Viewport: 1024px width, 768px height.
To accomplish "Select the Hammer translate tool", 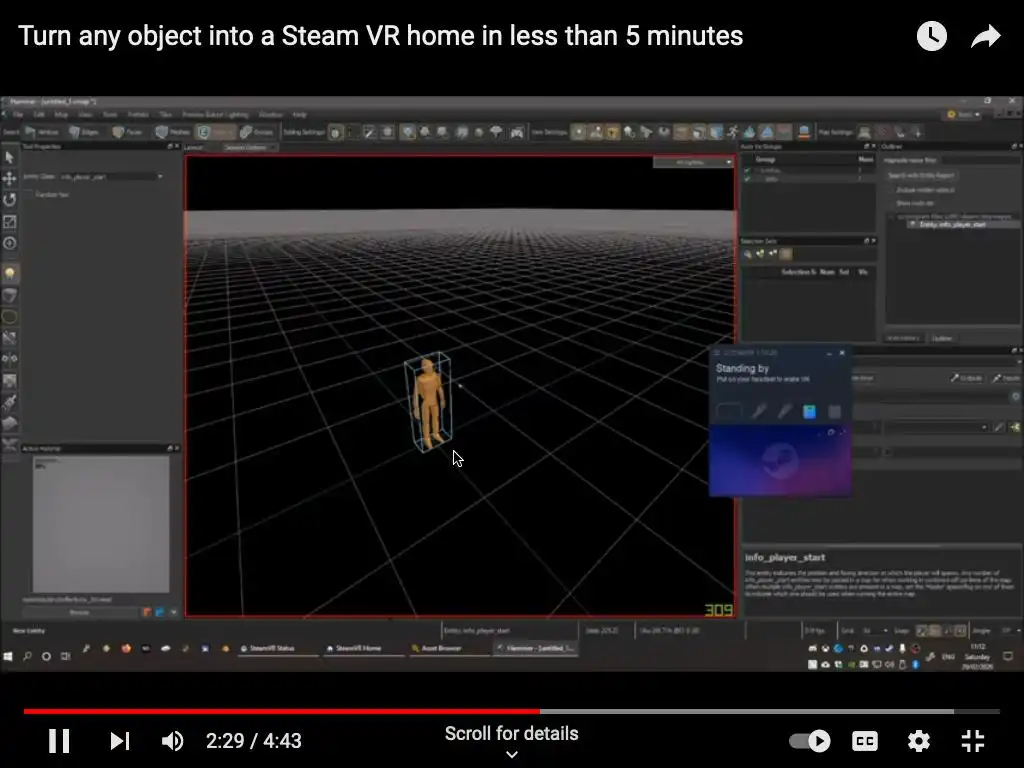I will coord(9,178).
